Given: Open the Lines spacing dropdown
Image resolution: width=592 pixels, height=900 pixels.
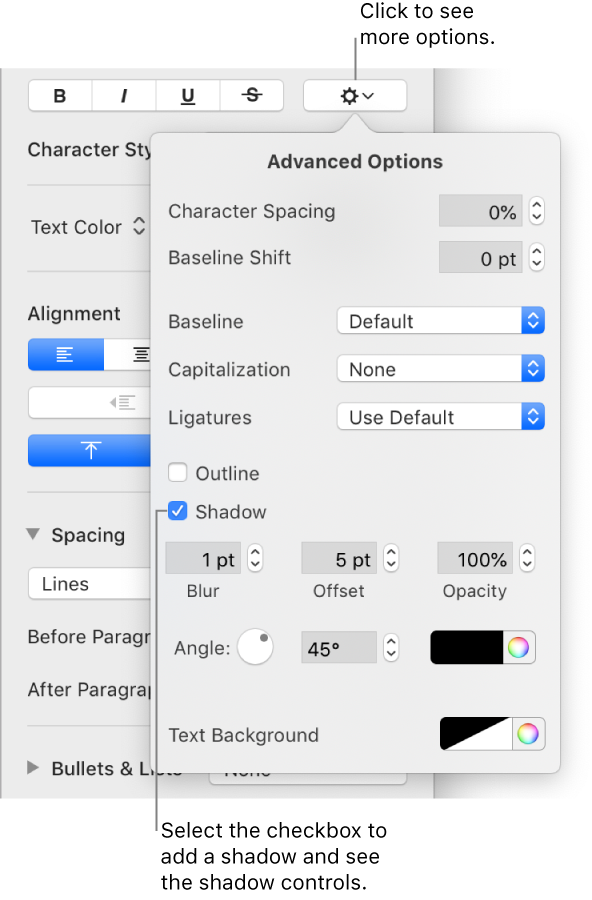Looking at the screenshot, I should click(89, 583).
